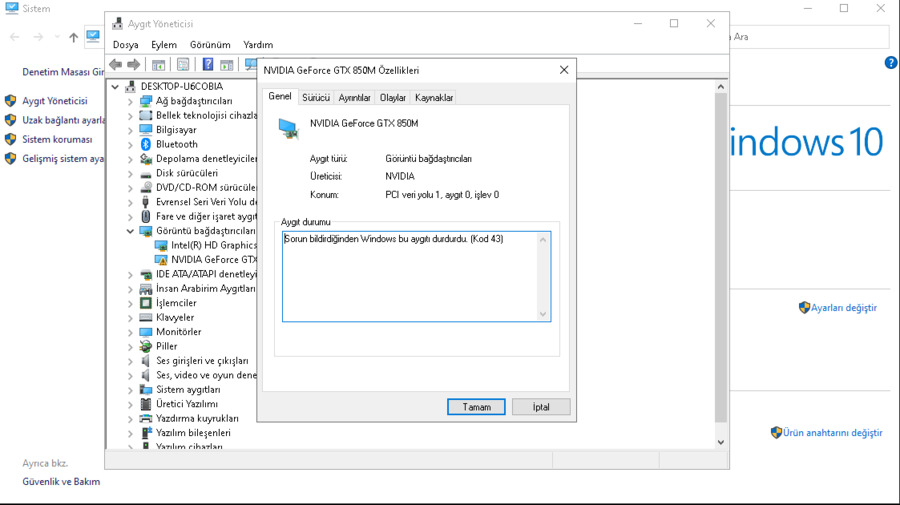Switch to the Olaylar tab
Image resolution: width=900 pixels, height=505 pixels.
393,98
